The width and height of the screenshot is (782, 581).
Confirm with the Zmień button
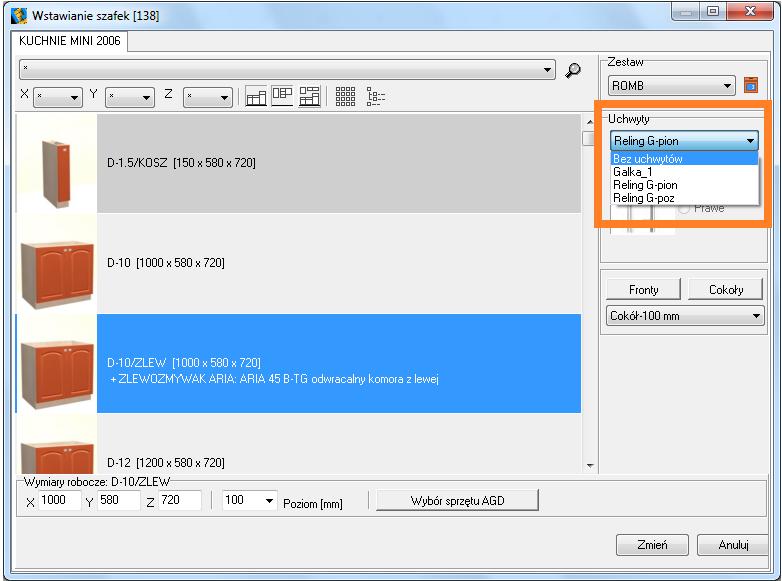coord(652,545)
